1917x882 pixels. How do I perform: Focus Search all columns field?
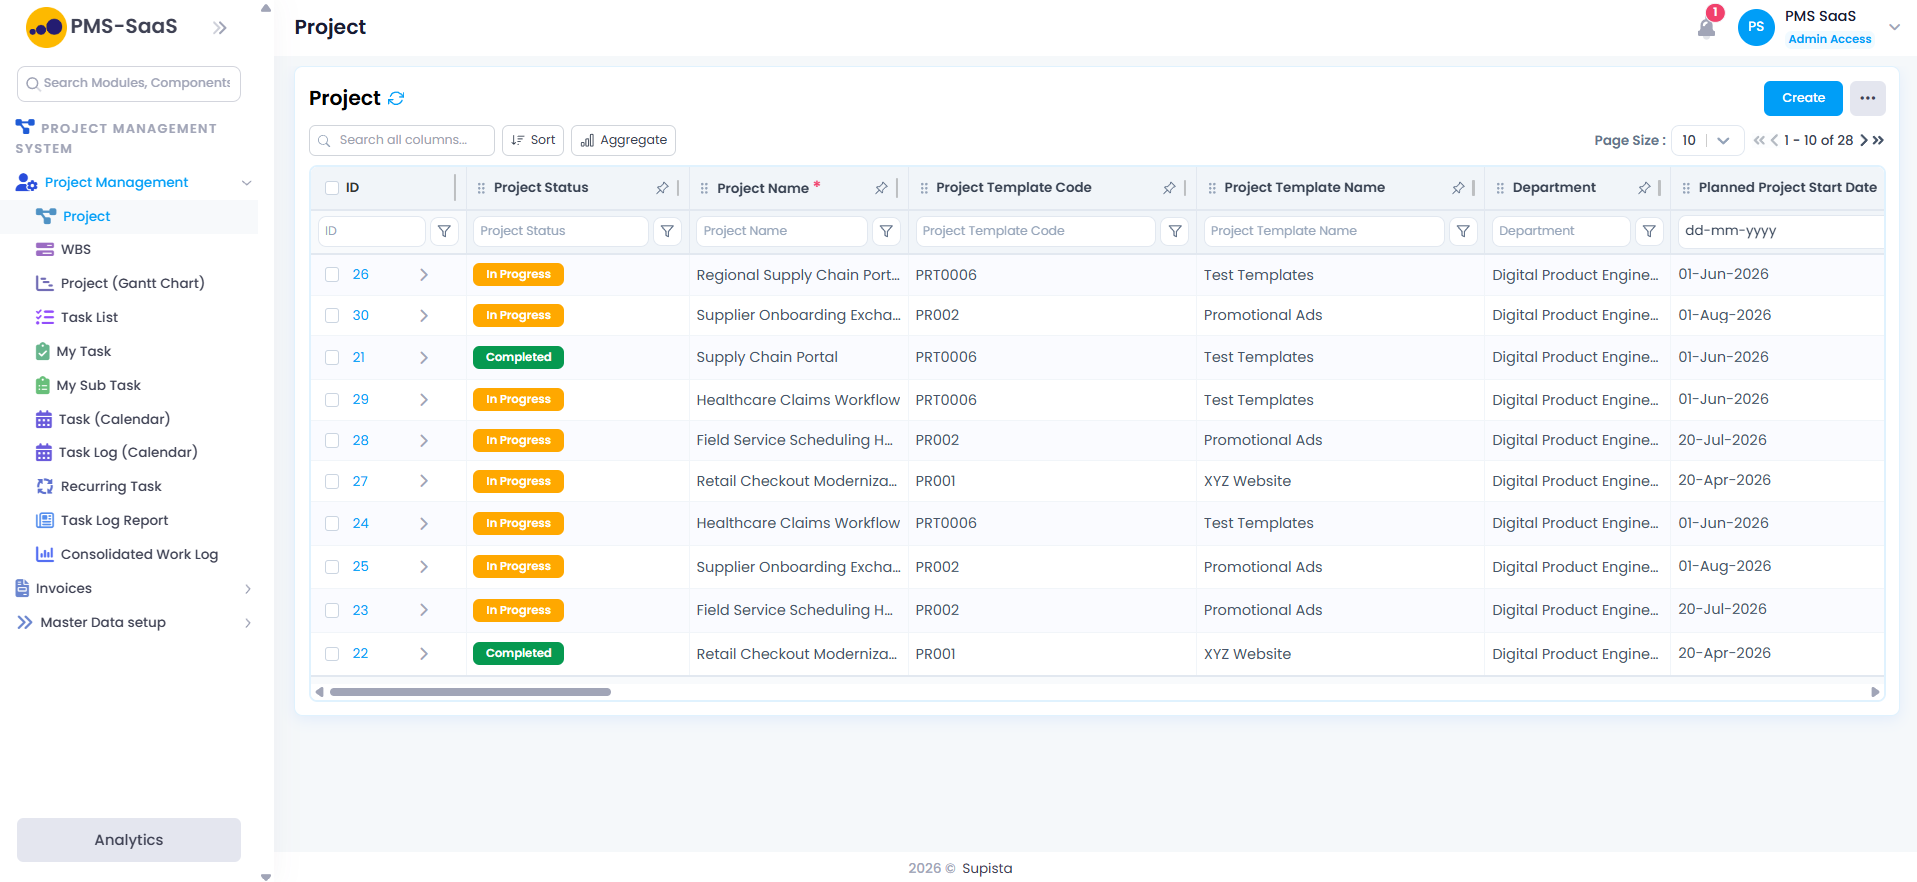tap(402, 140)
